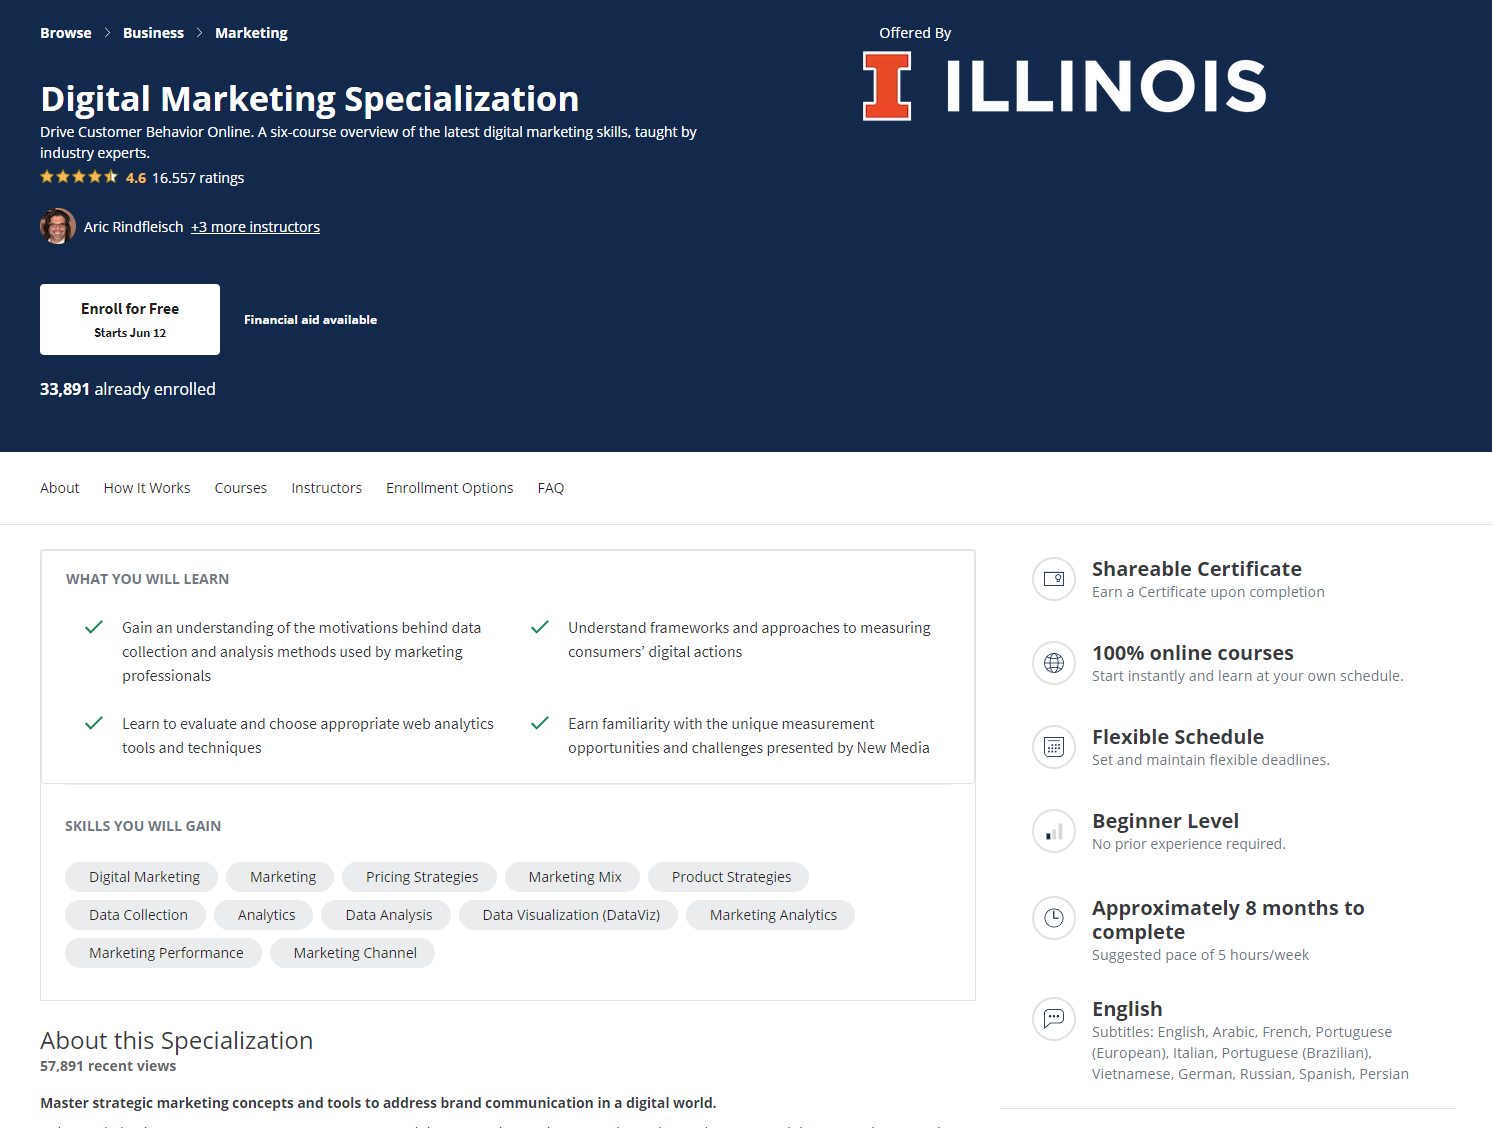Click the Flexible Schedule calendar icon
The height and width of the screenshot is (1128, 1492).
1054,747
